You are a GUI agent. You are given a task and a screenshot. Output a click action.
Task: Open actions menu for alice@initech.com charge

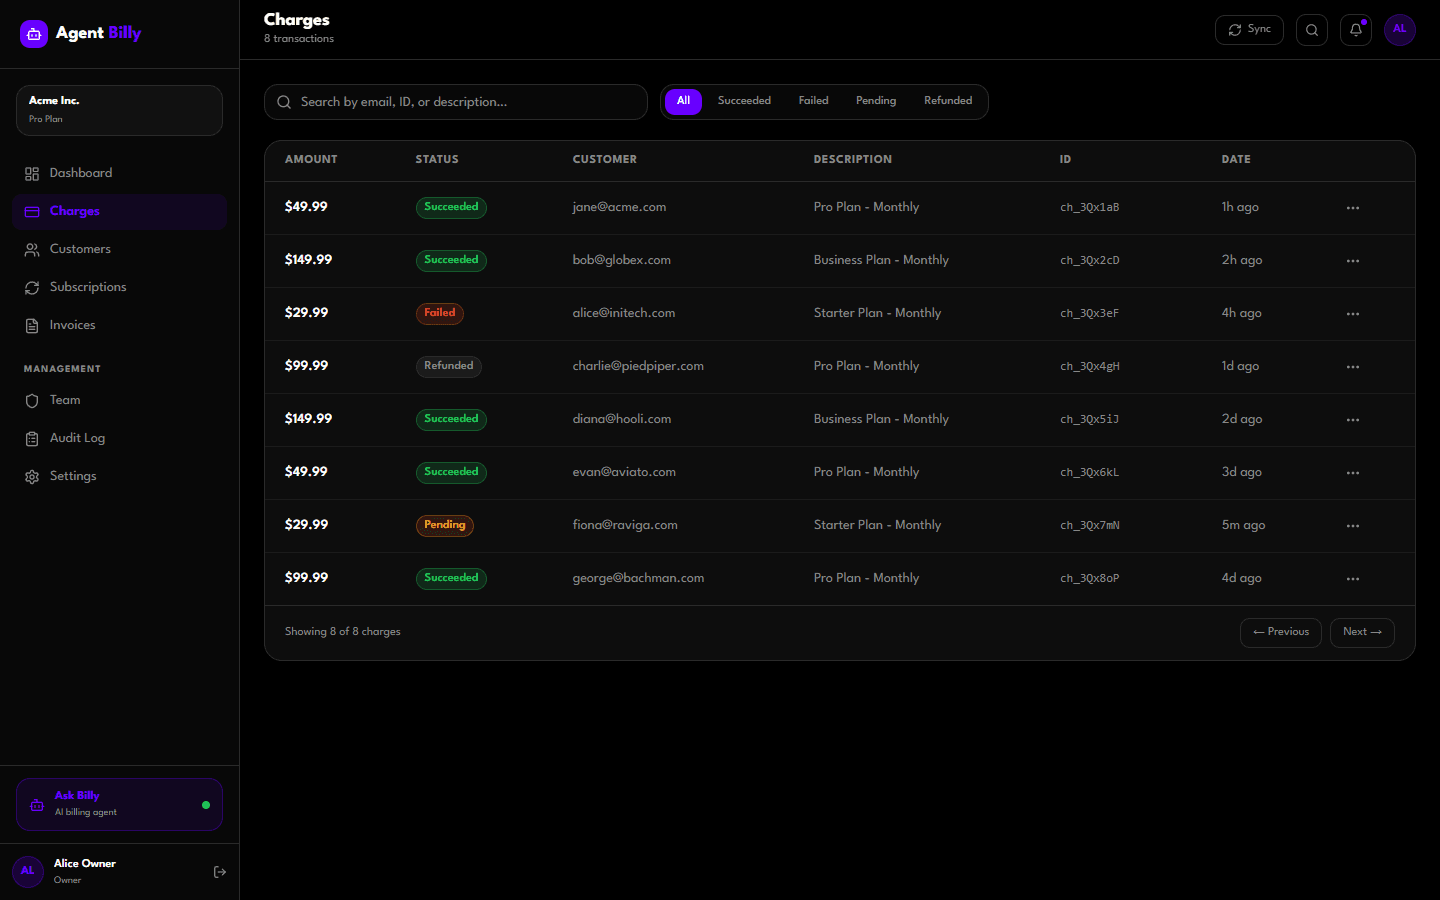pyautogui.click(x=1352, y=314)
